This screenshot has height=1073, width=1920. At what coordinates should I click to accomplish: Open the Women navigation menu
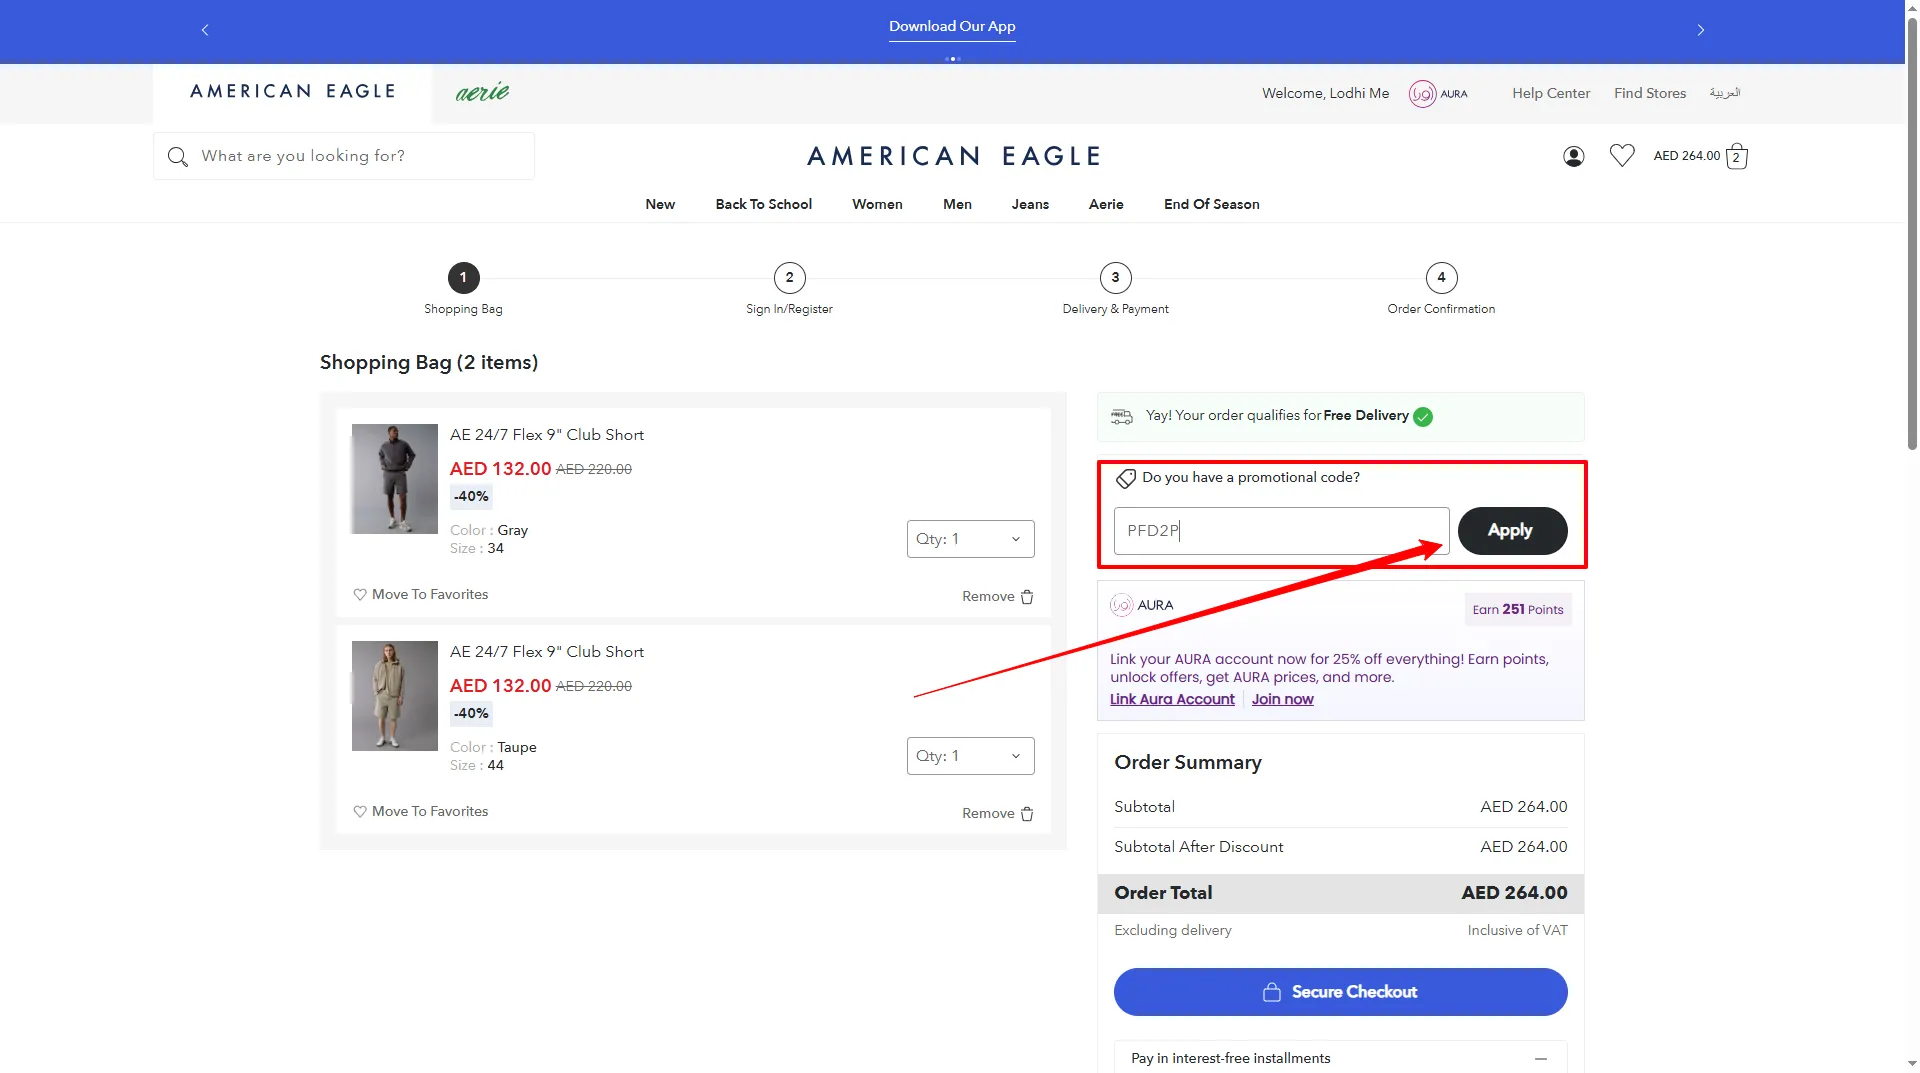(877, 204)
